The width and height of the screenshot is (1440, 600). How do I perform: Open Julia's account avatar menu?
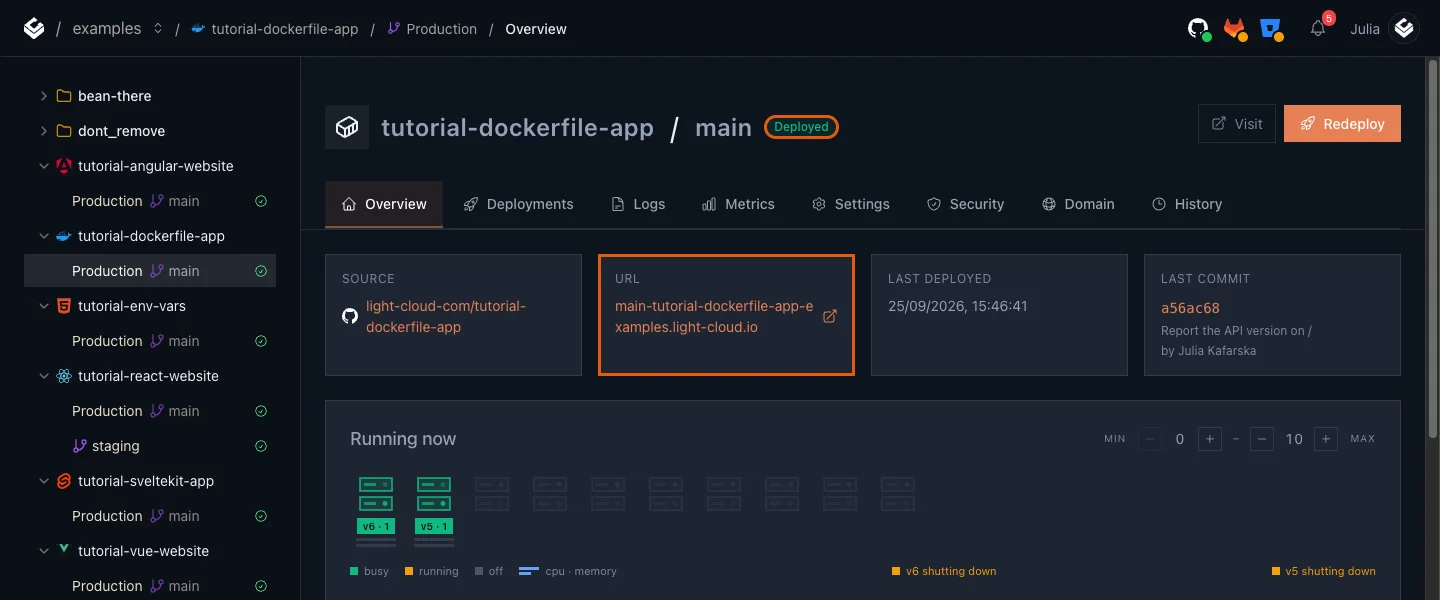1405,29
